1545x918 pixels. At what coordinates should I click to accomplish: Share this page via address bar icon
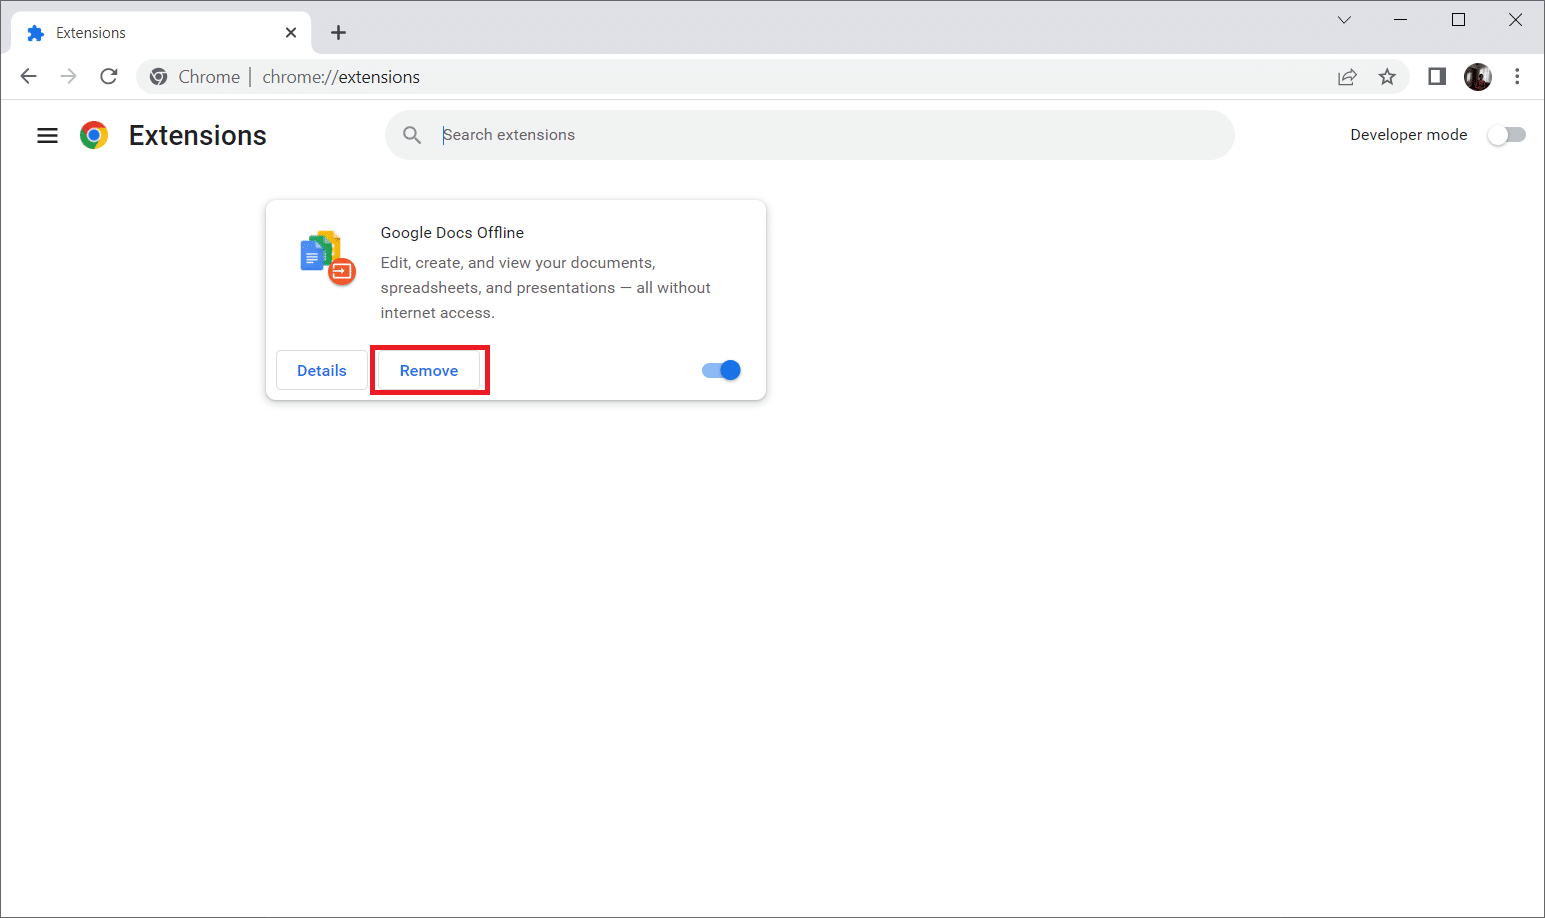point(1347,77)
